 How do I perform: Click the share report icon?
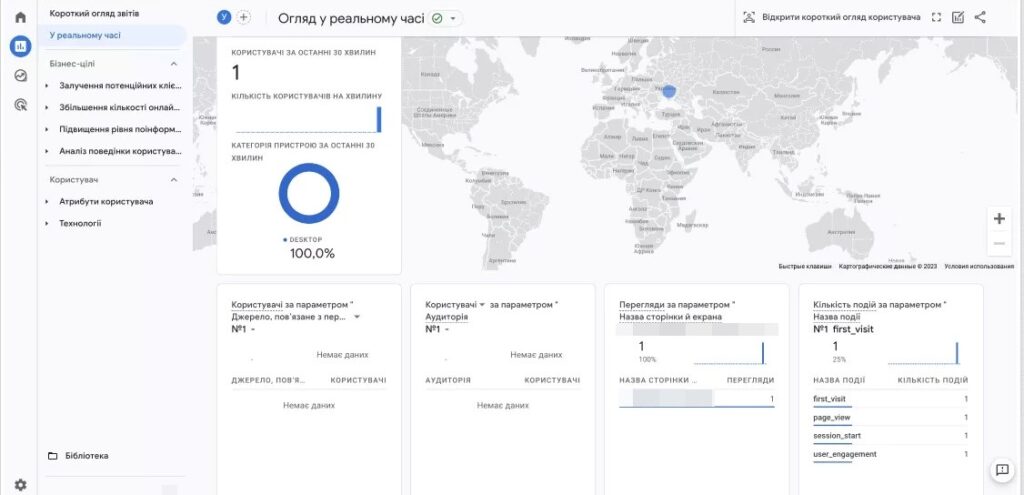[980, 17]
